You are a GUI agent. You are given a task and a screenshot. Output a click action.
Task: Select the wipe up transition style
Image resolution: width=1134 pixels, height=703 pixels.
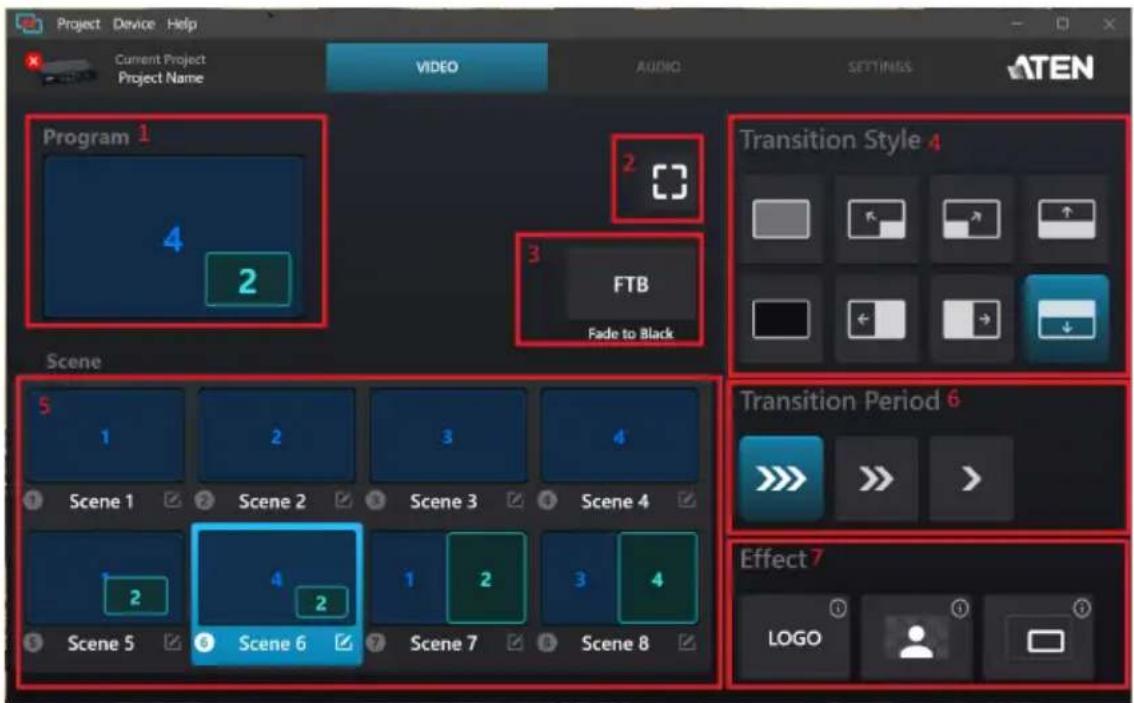pos(1067,219)
